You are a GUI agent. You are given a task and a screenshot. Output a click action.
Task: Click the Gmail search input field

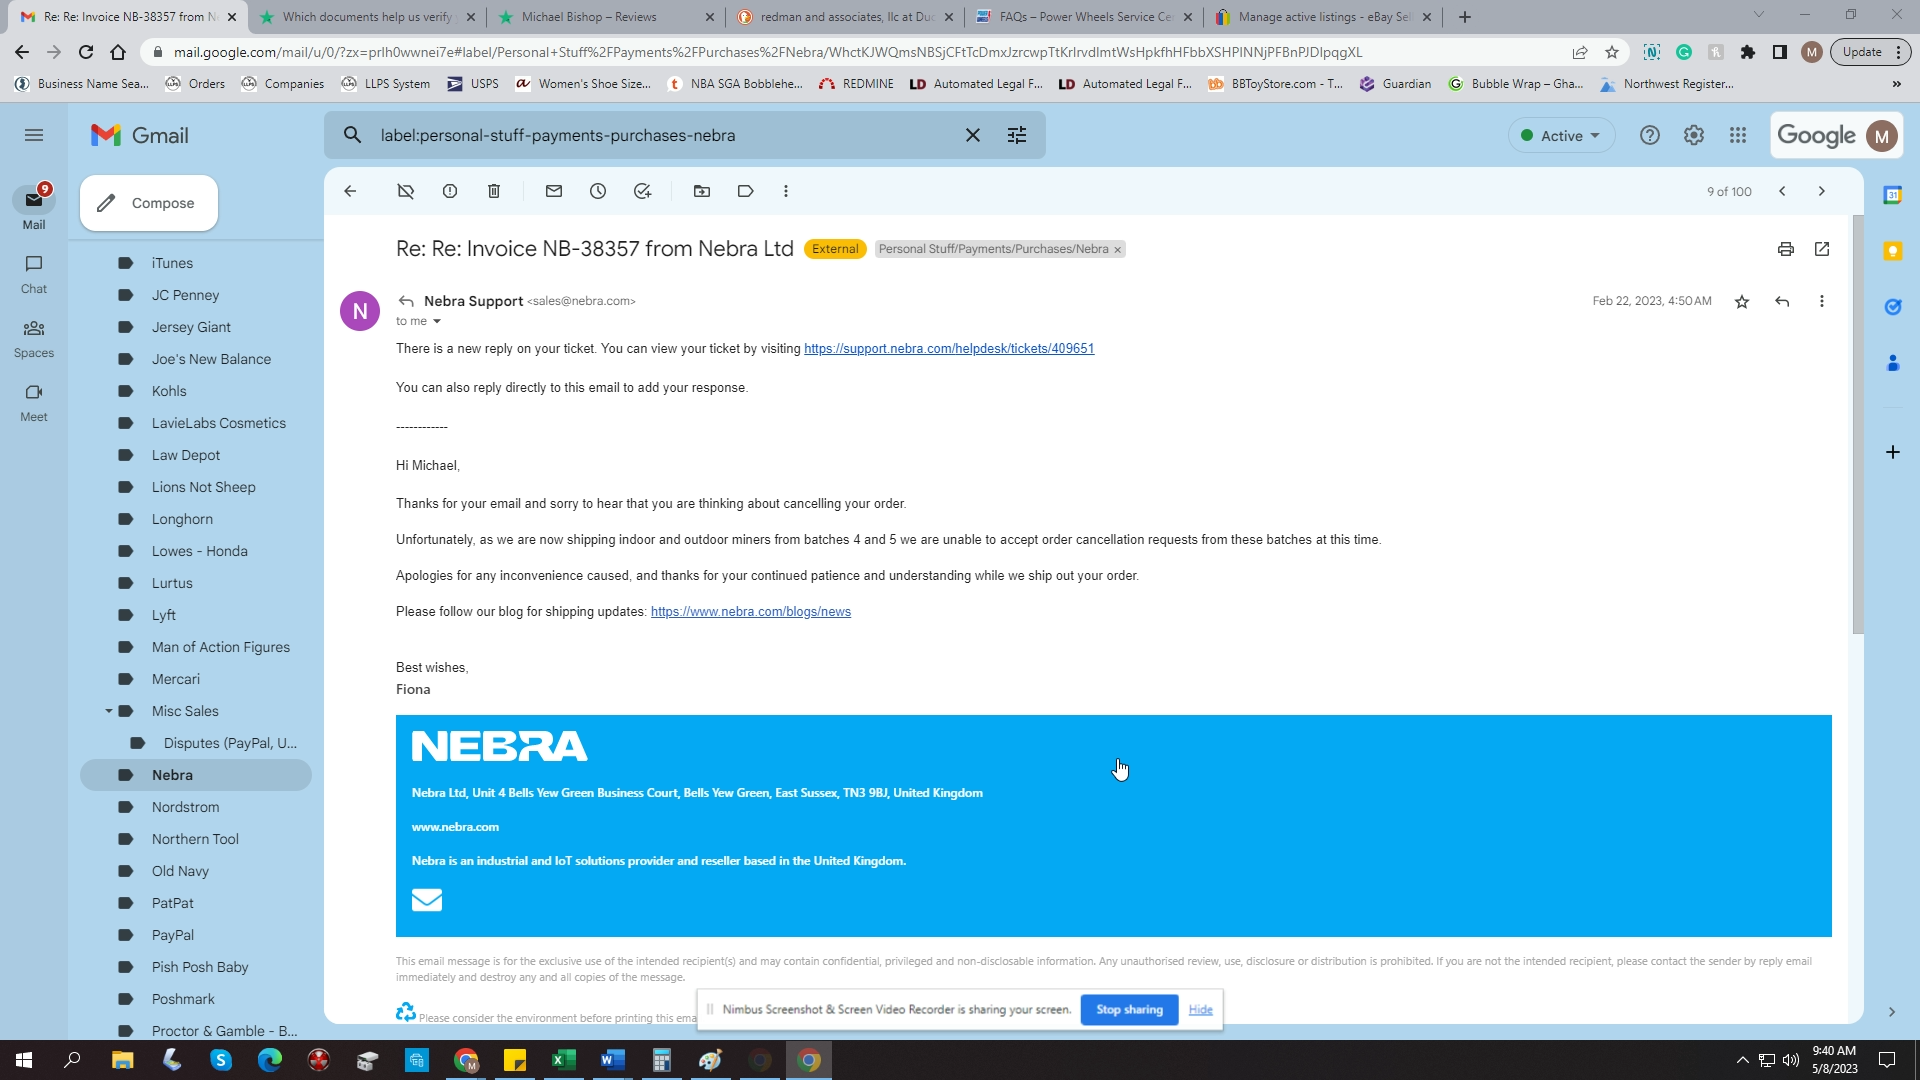660,135
